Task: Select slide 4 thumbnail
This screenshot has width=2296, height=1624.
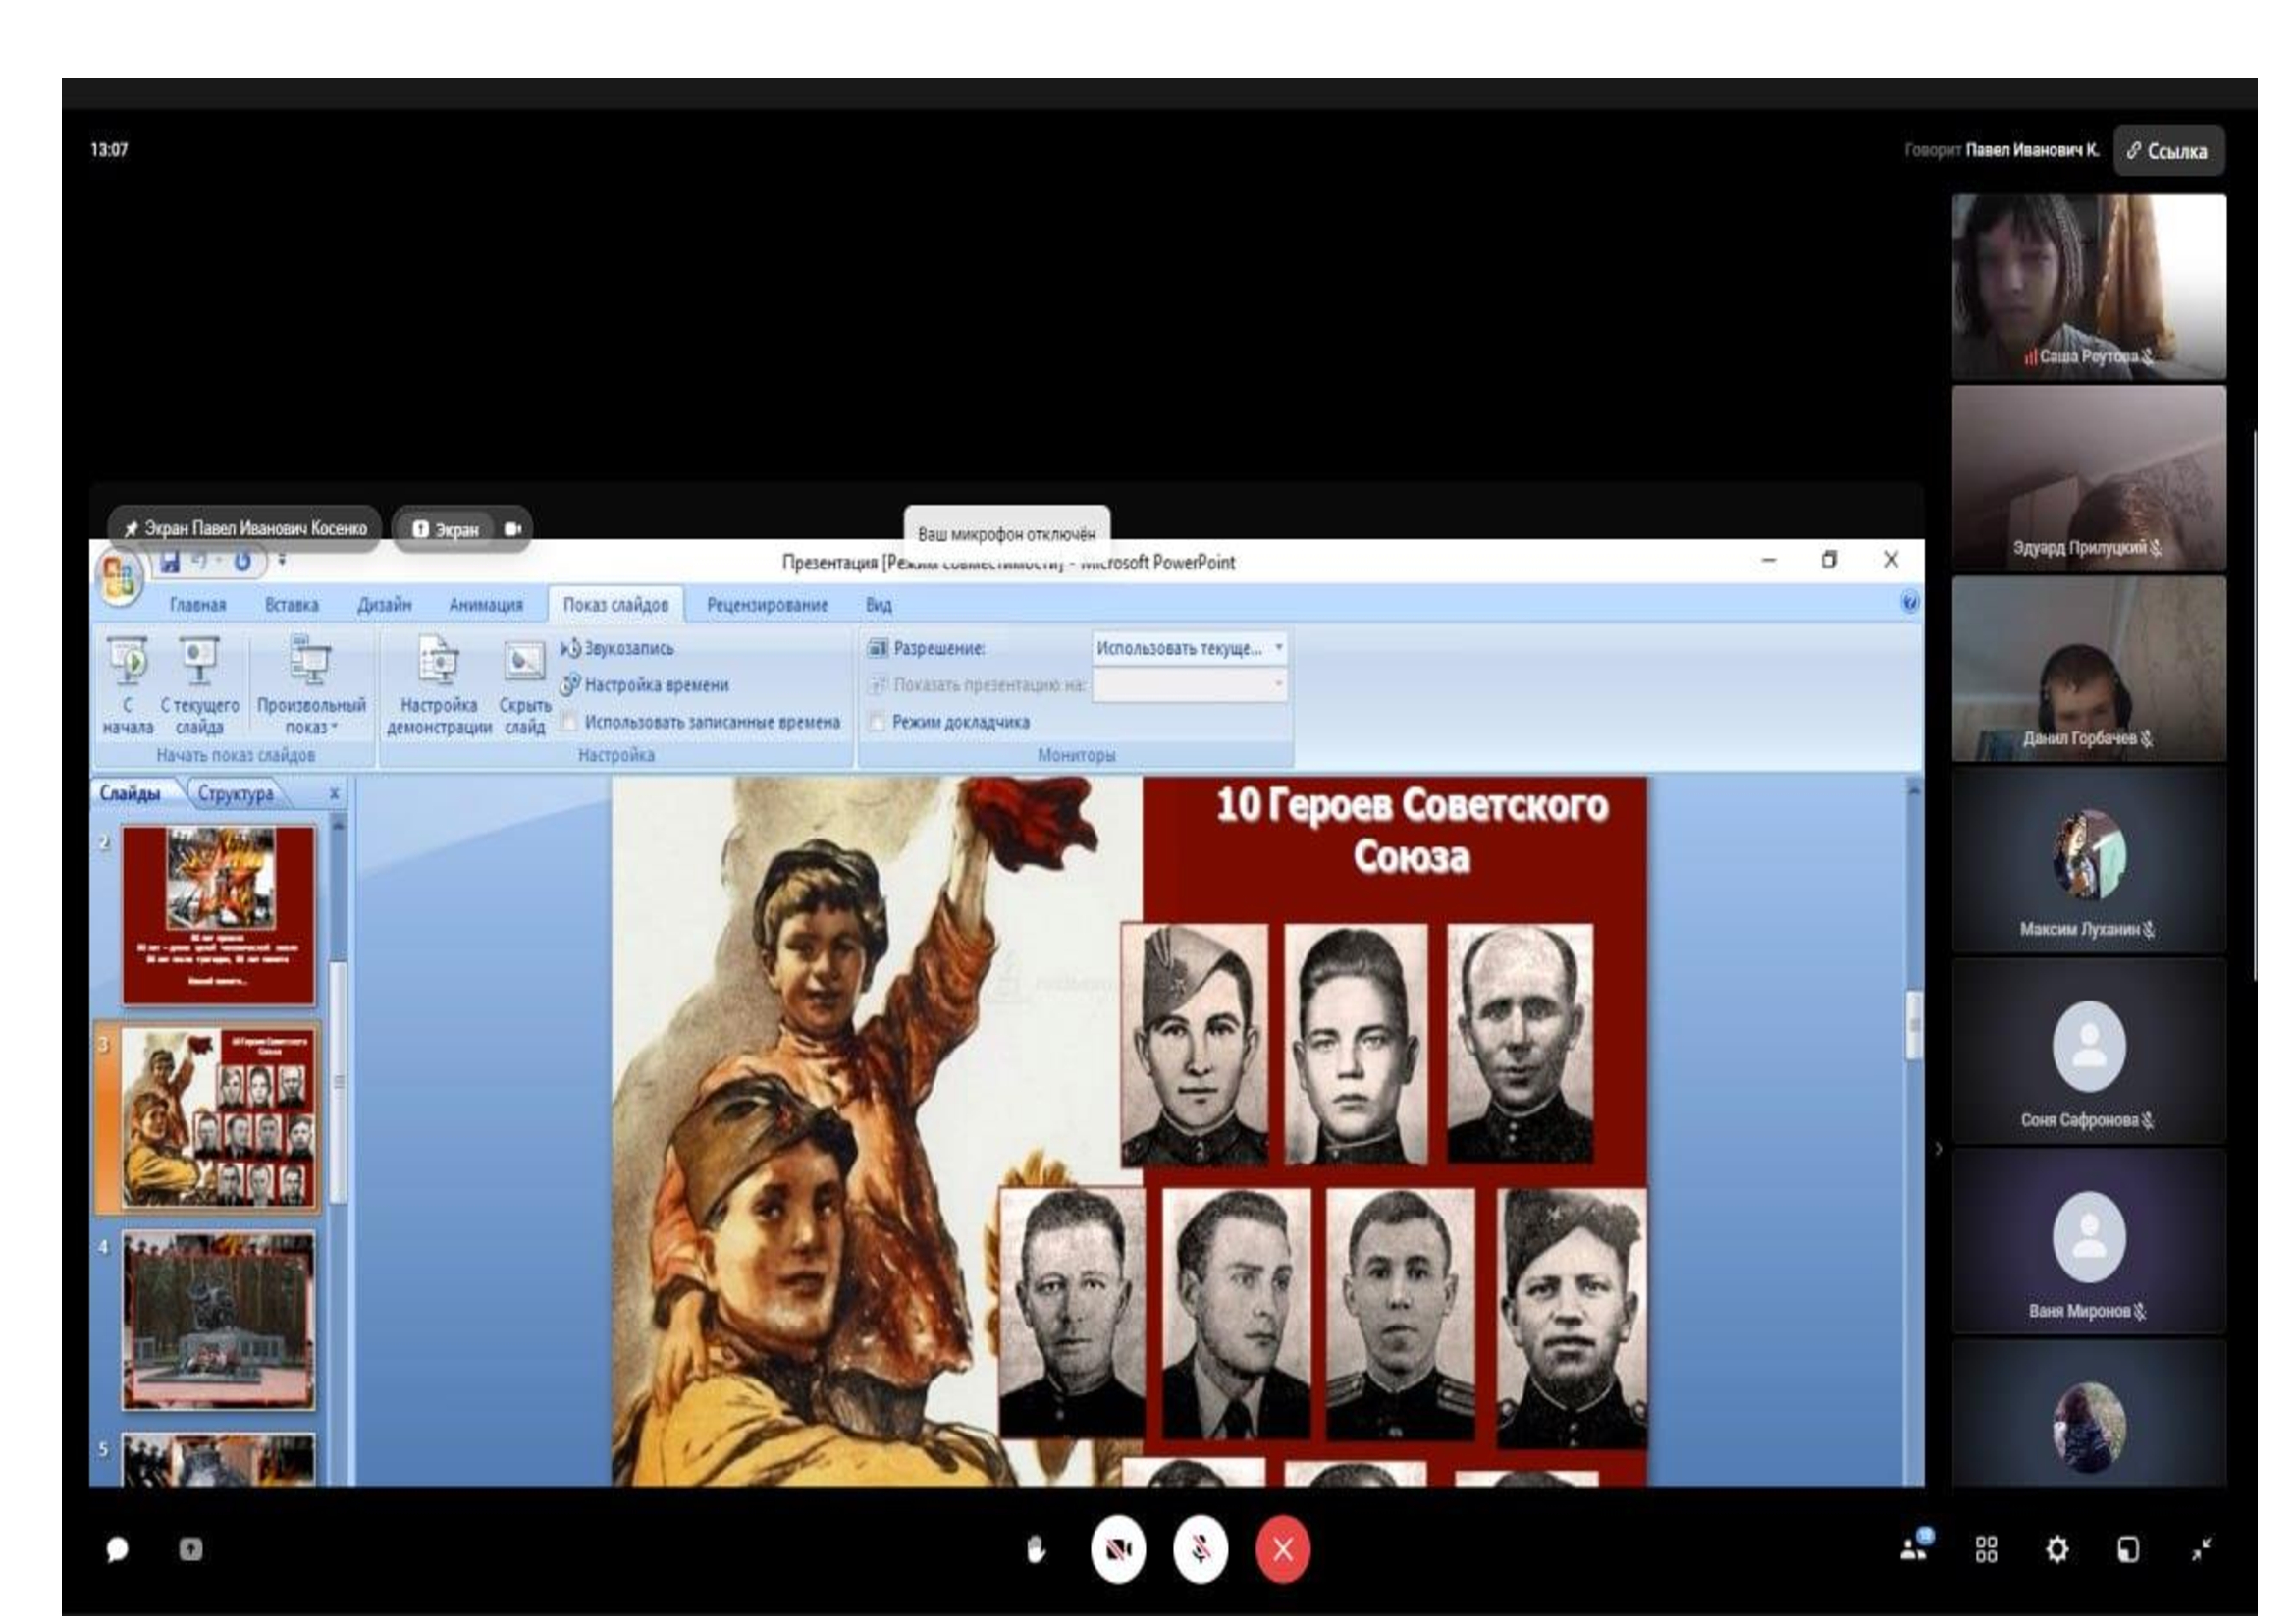Action: click(x=218, y=1320)
